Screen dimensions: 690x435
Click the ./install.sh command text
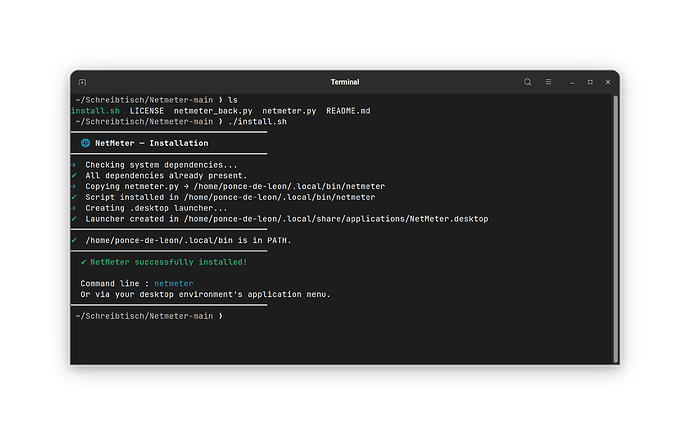[x=257, y=122]
